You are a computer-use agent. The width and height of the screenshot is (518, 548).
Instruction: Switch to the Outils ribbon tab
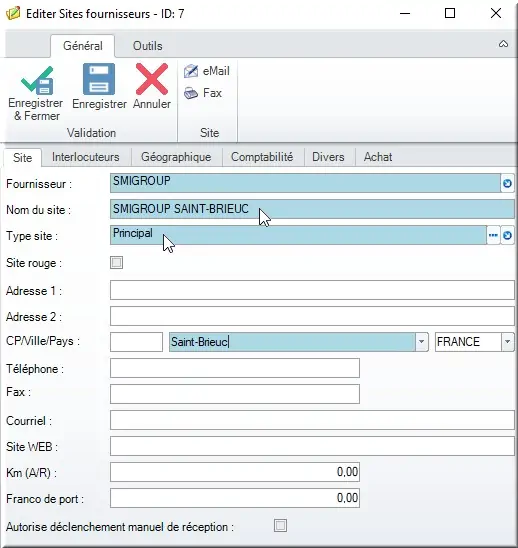(x=148, y=46)
